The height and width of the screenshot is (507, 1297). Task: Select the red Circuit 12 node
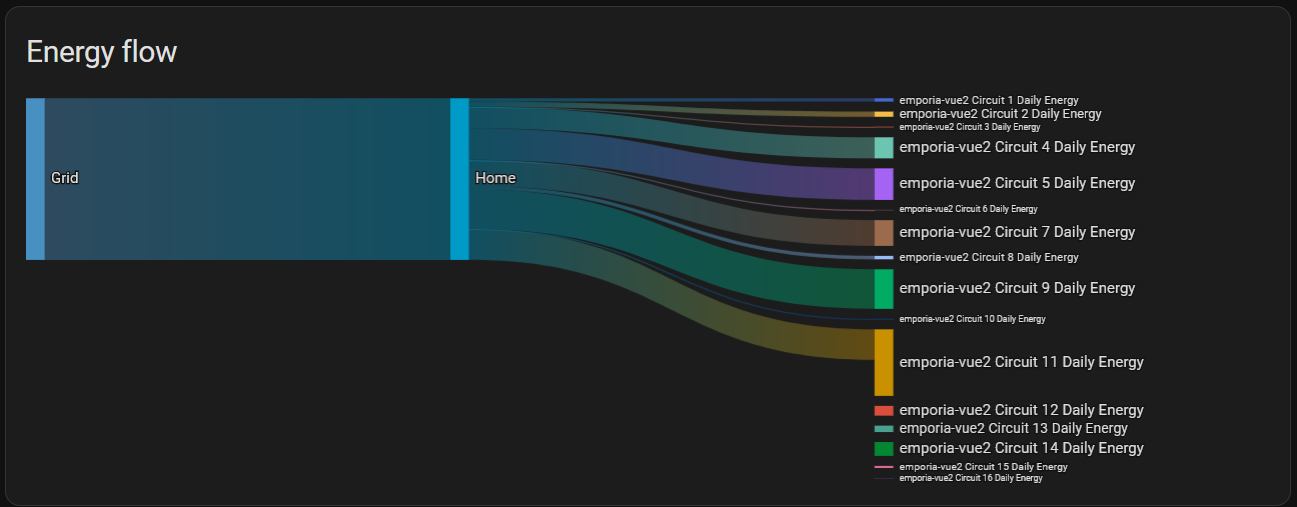883,411
